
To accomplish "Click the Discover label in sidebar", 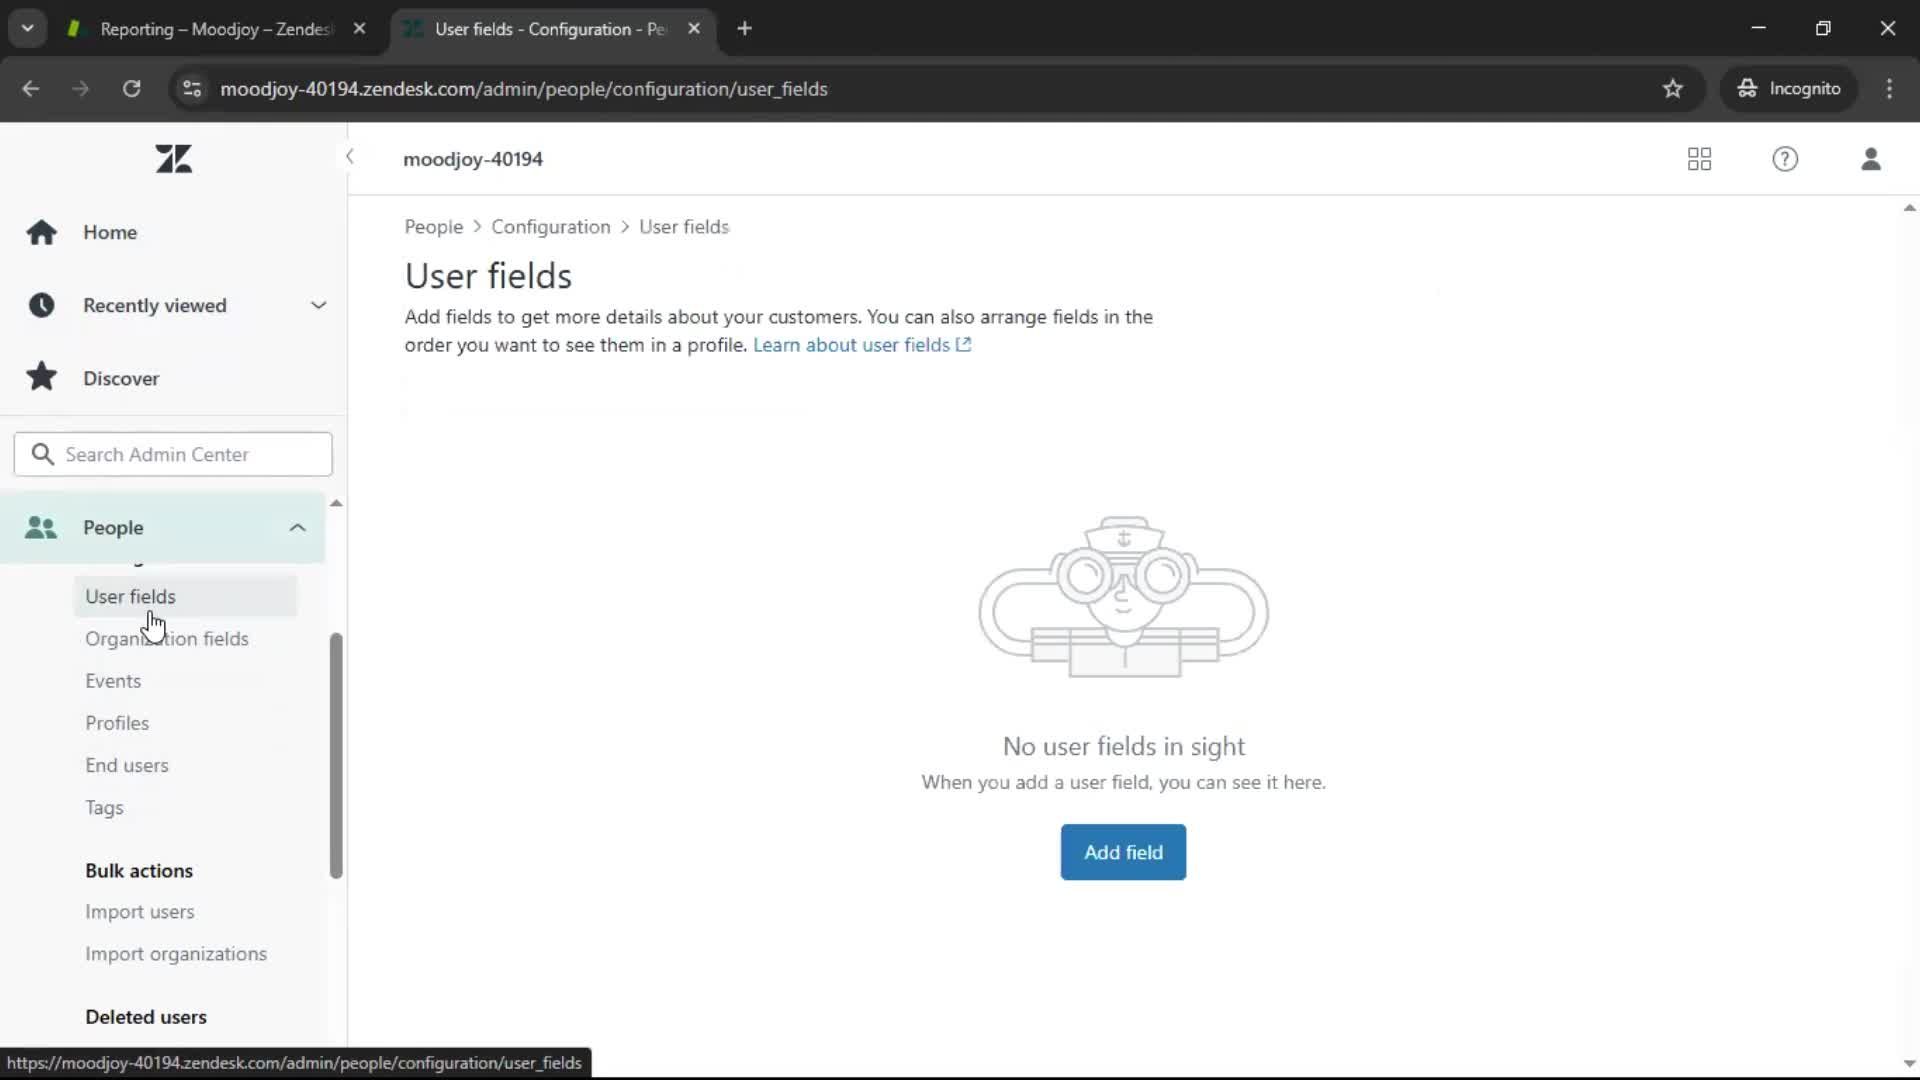I will click(x=121, y=378).
